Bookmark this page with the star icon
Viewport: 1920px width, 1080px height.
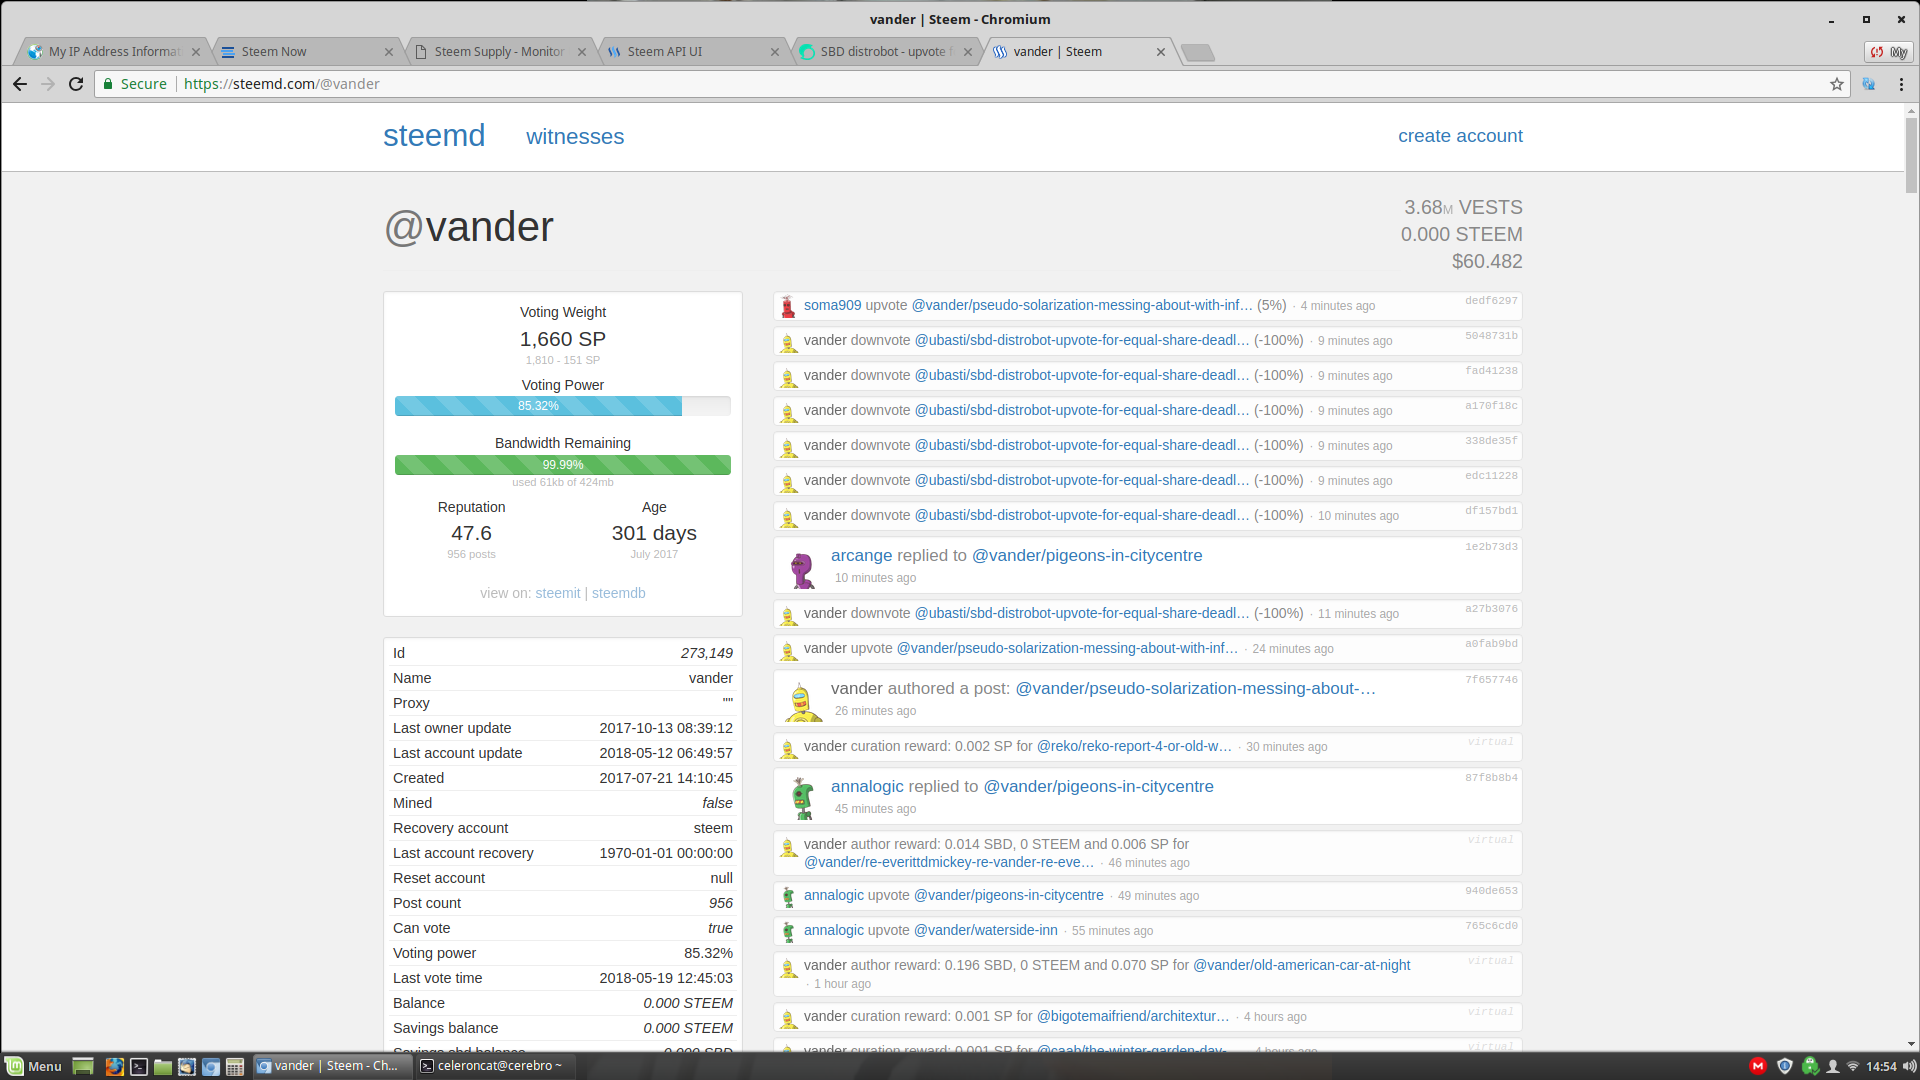1837,84
